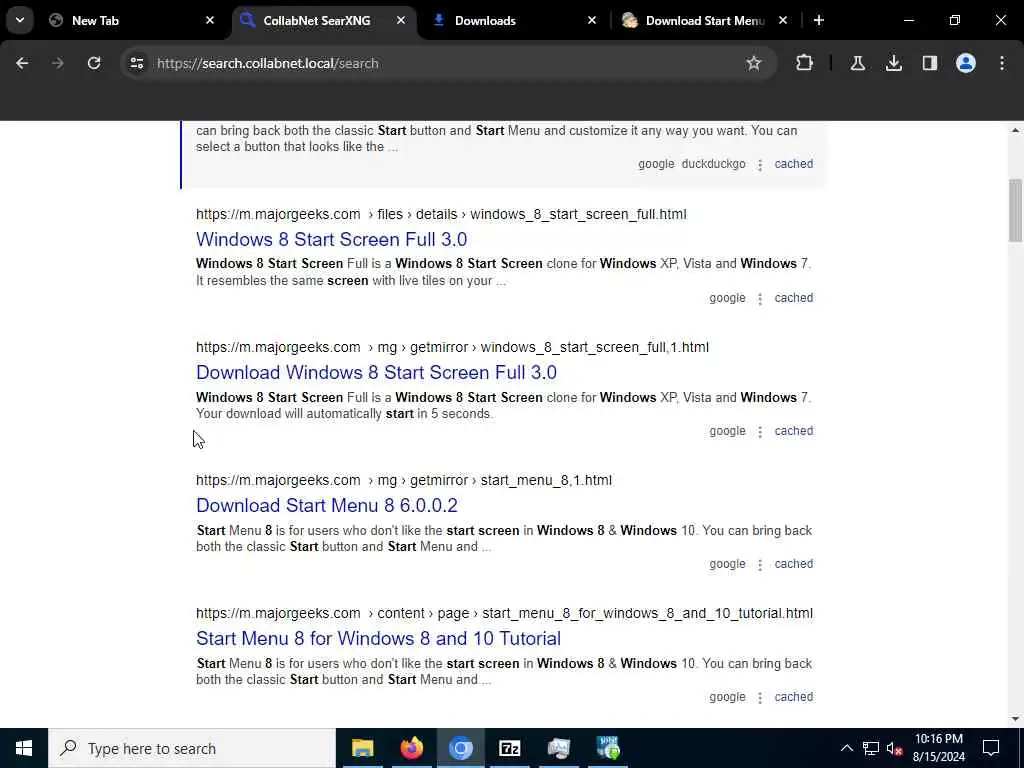Screen dimensions: 1024x768
Task: Close the Downloads tab
Action: (592, 21)
